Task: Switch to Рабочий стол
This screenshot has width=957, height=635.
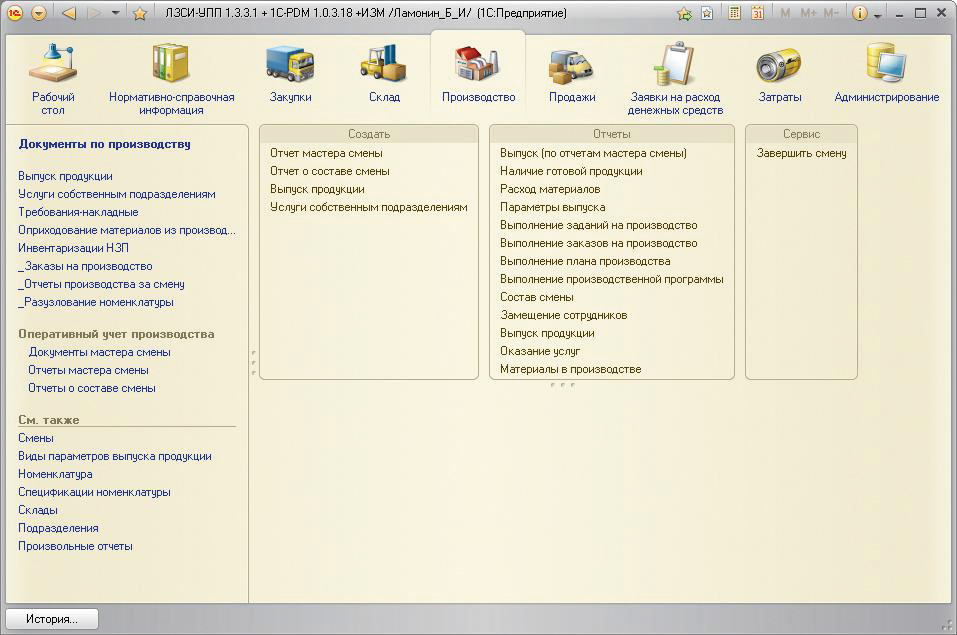Action: point(53,74)
